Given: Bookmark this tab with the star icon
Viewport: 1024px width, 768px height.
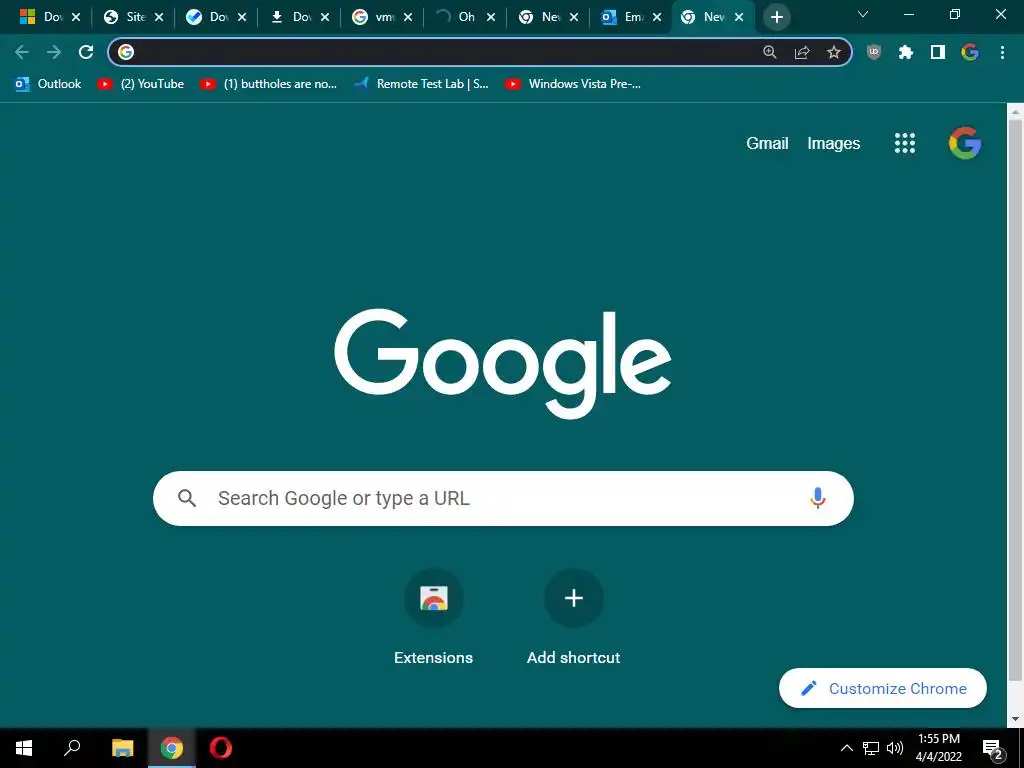Looking at the screenshot, I should (833, 52).
